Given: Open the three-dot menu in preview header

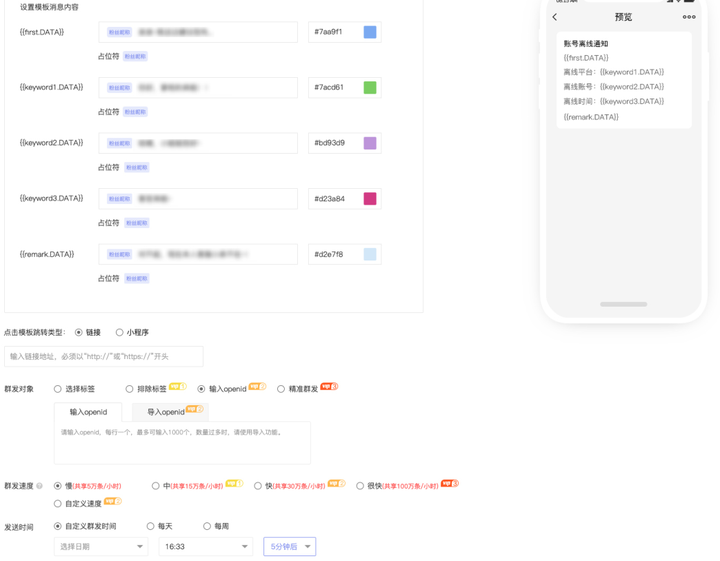Looking at the screenshot, I should [x=689, y=17].
